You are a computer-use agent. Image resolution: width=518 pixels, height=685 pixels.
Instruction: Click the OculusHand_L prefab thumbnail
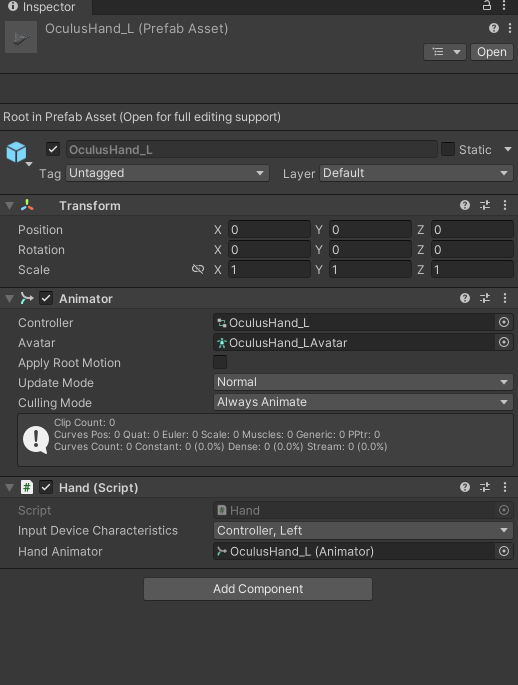pyautogui.click(x=21, y=38)
